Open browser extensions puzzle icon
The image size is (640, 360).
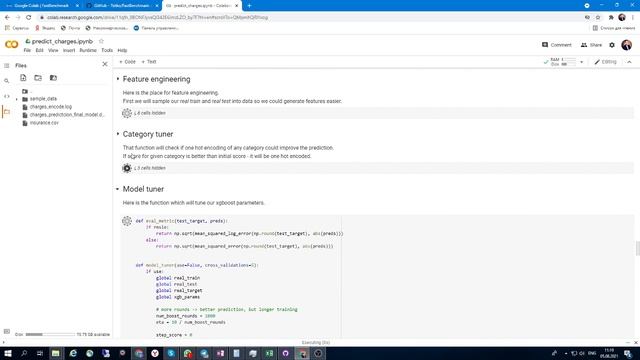click(x=611, y=17)
